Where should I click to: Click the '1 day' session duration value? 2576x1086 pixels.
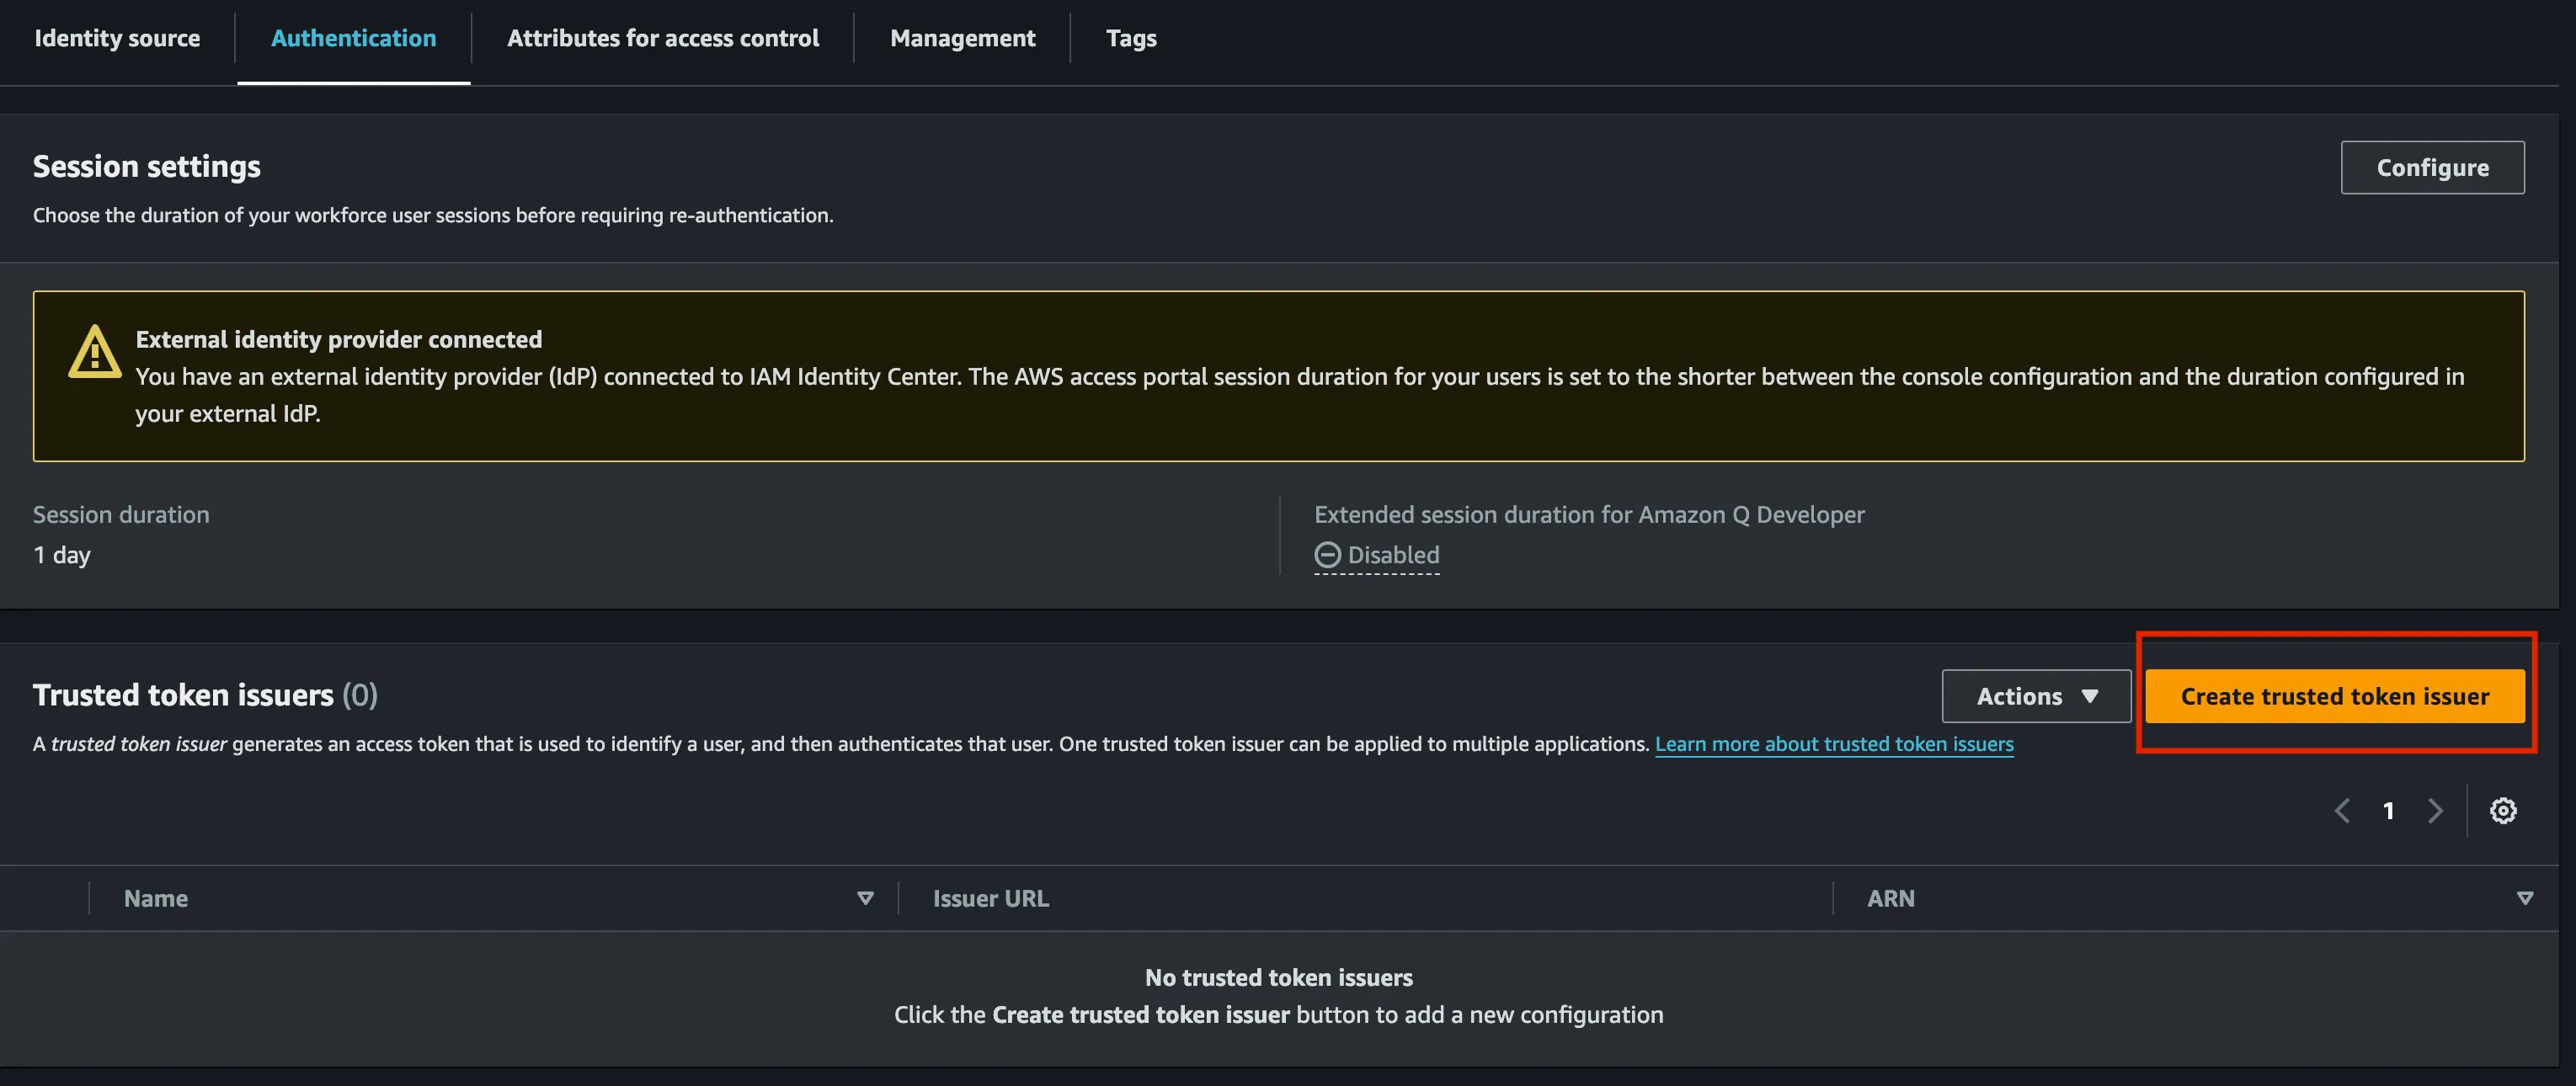(62, 555)
